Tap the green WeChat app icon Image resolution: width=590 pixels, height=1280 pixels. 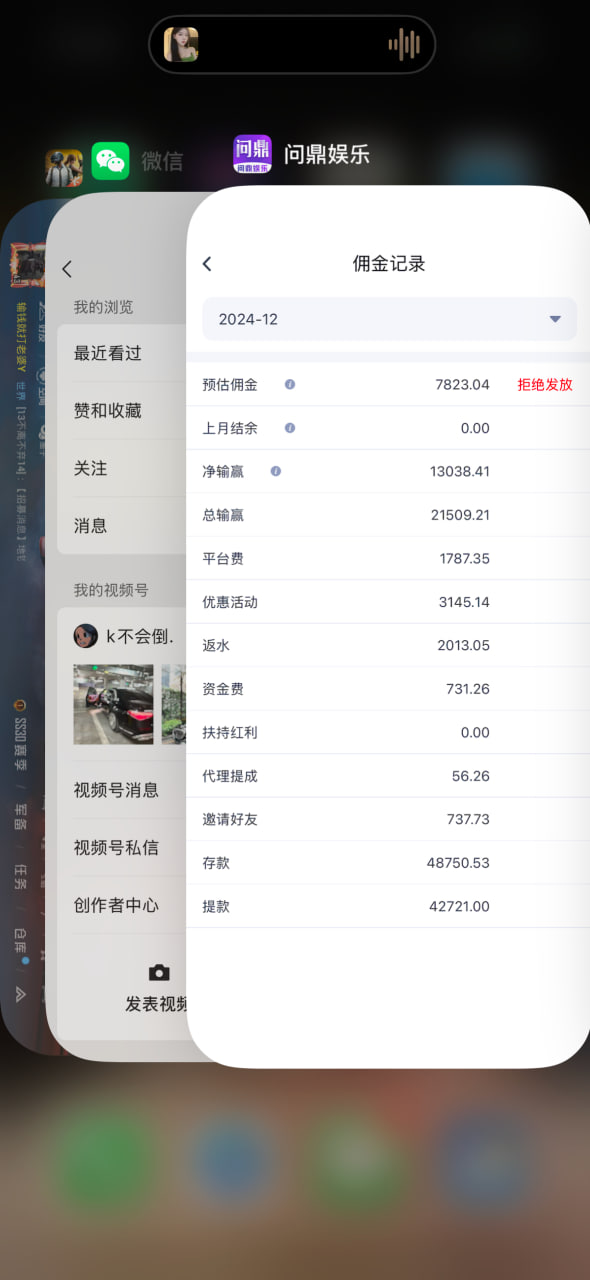(111, 161)
